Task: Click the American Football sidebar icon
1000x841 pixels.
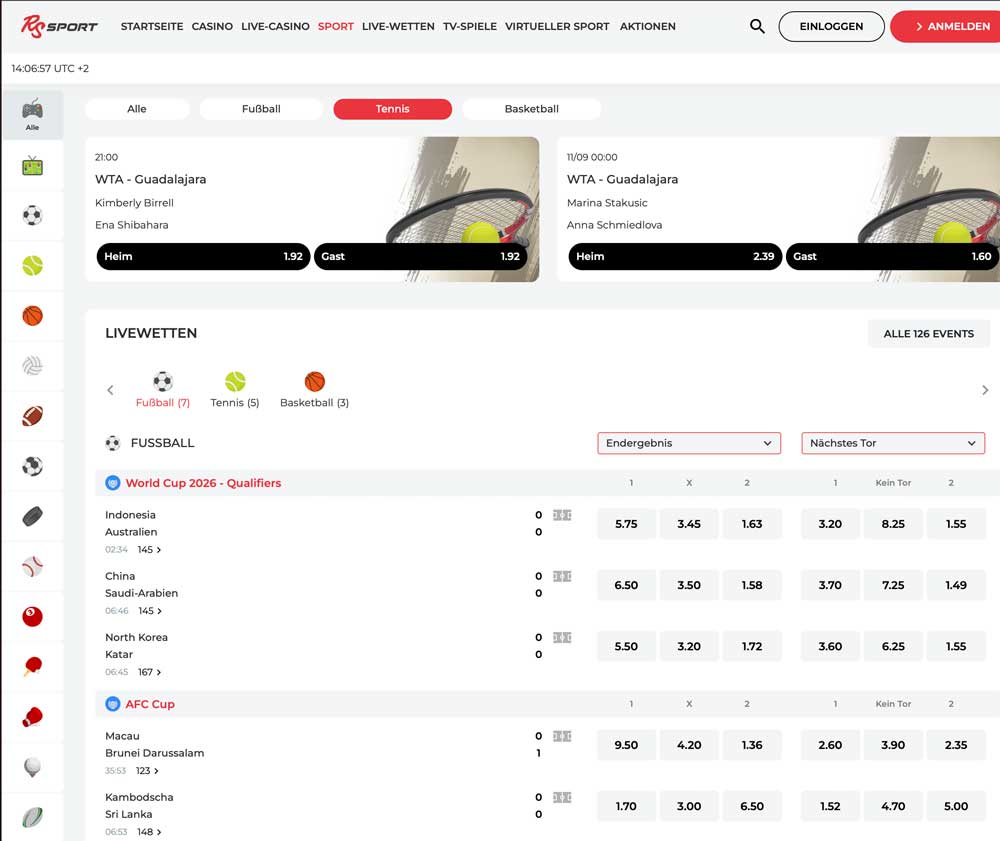Action: tap(33, 416)
